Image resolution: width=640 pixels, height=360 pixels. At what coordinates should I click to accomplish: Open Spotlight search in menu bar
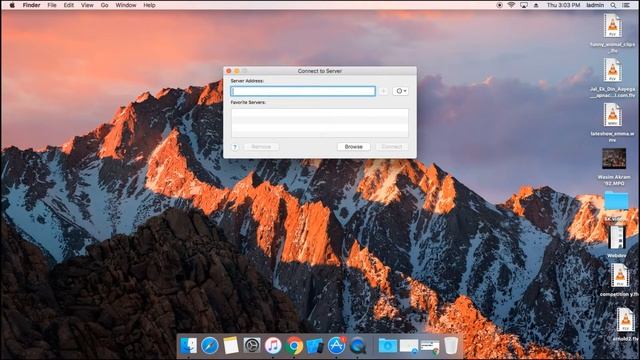click(613, 5)
